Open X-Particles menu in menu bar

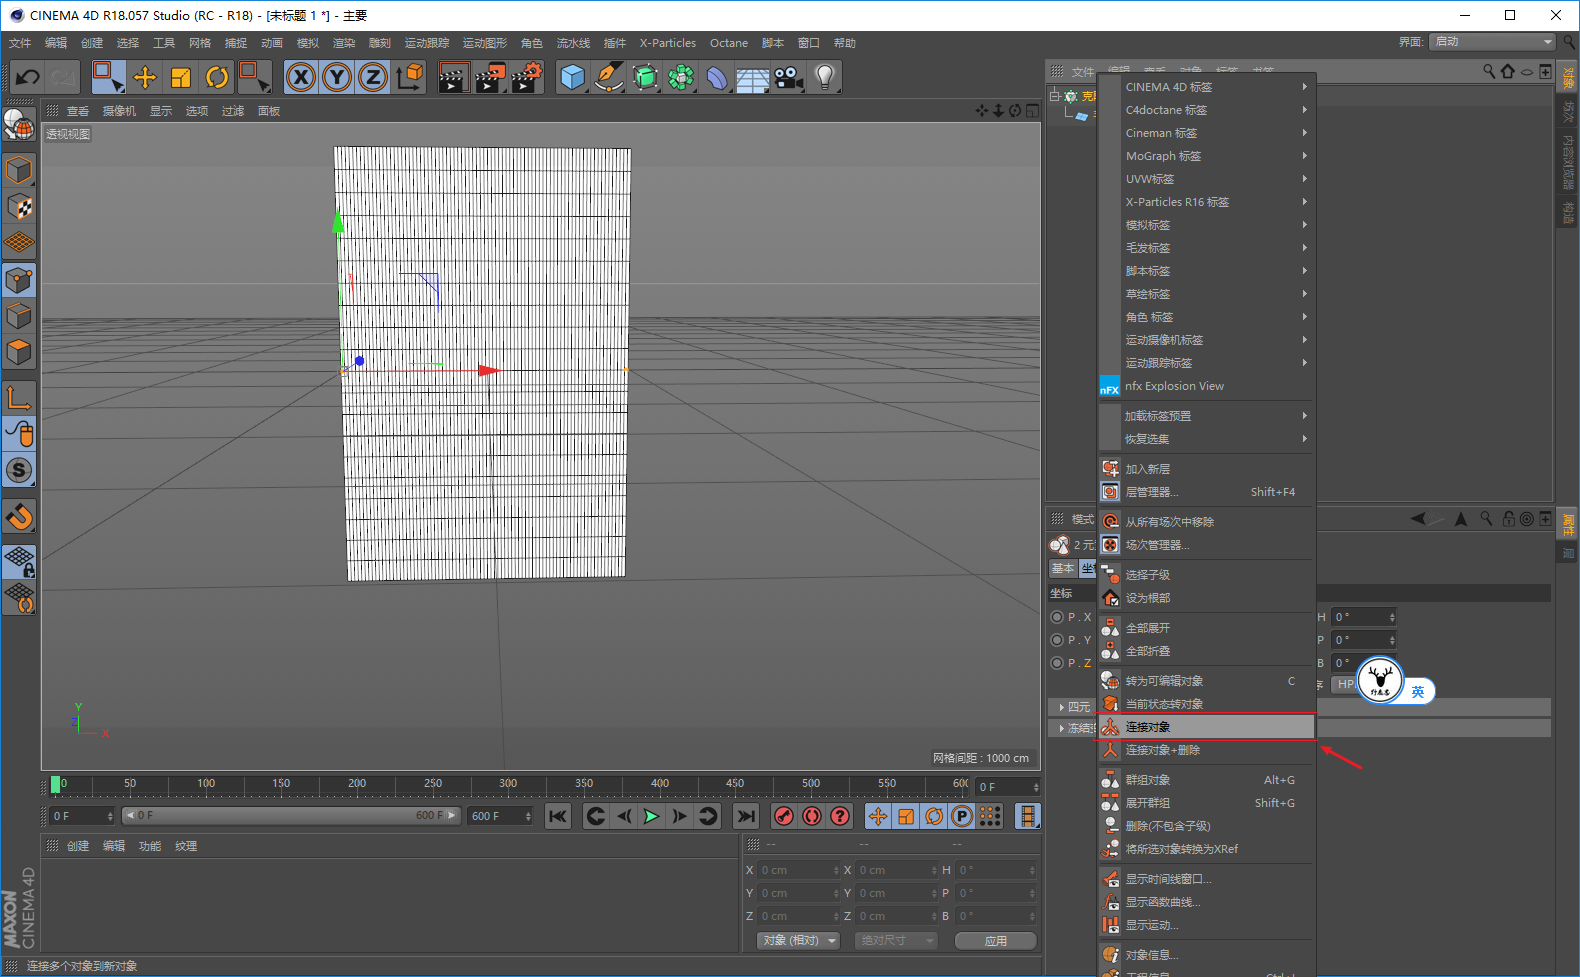pyautogui.click(x=668, y=43)
